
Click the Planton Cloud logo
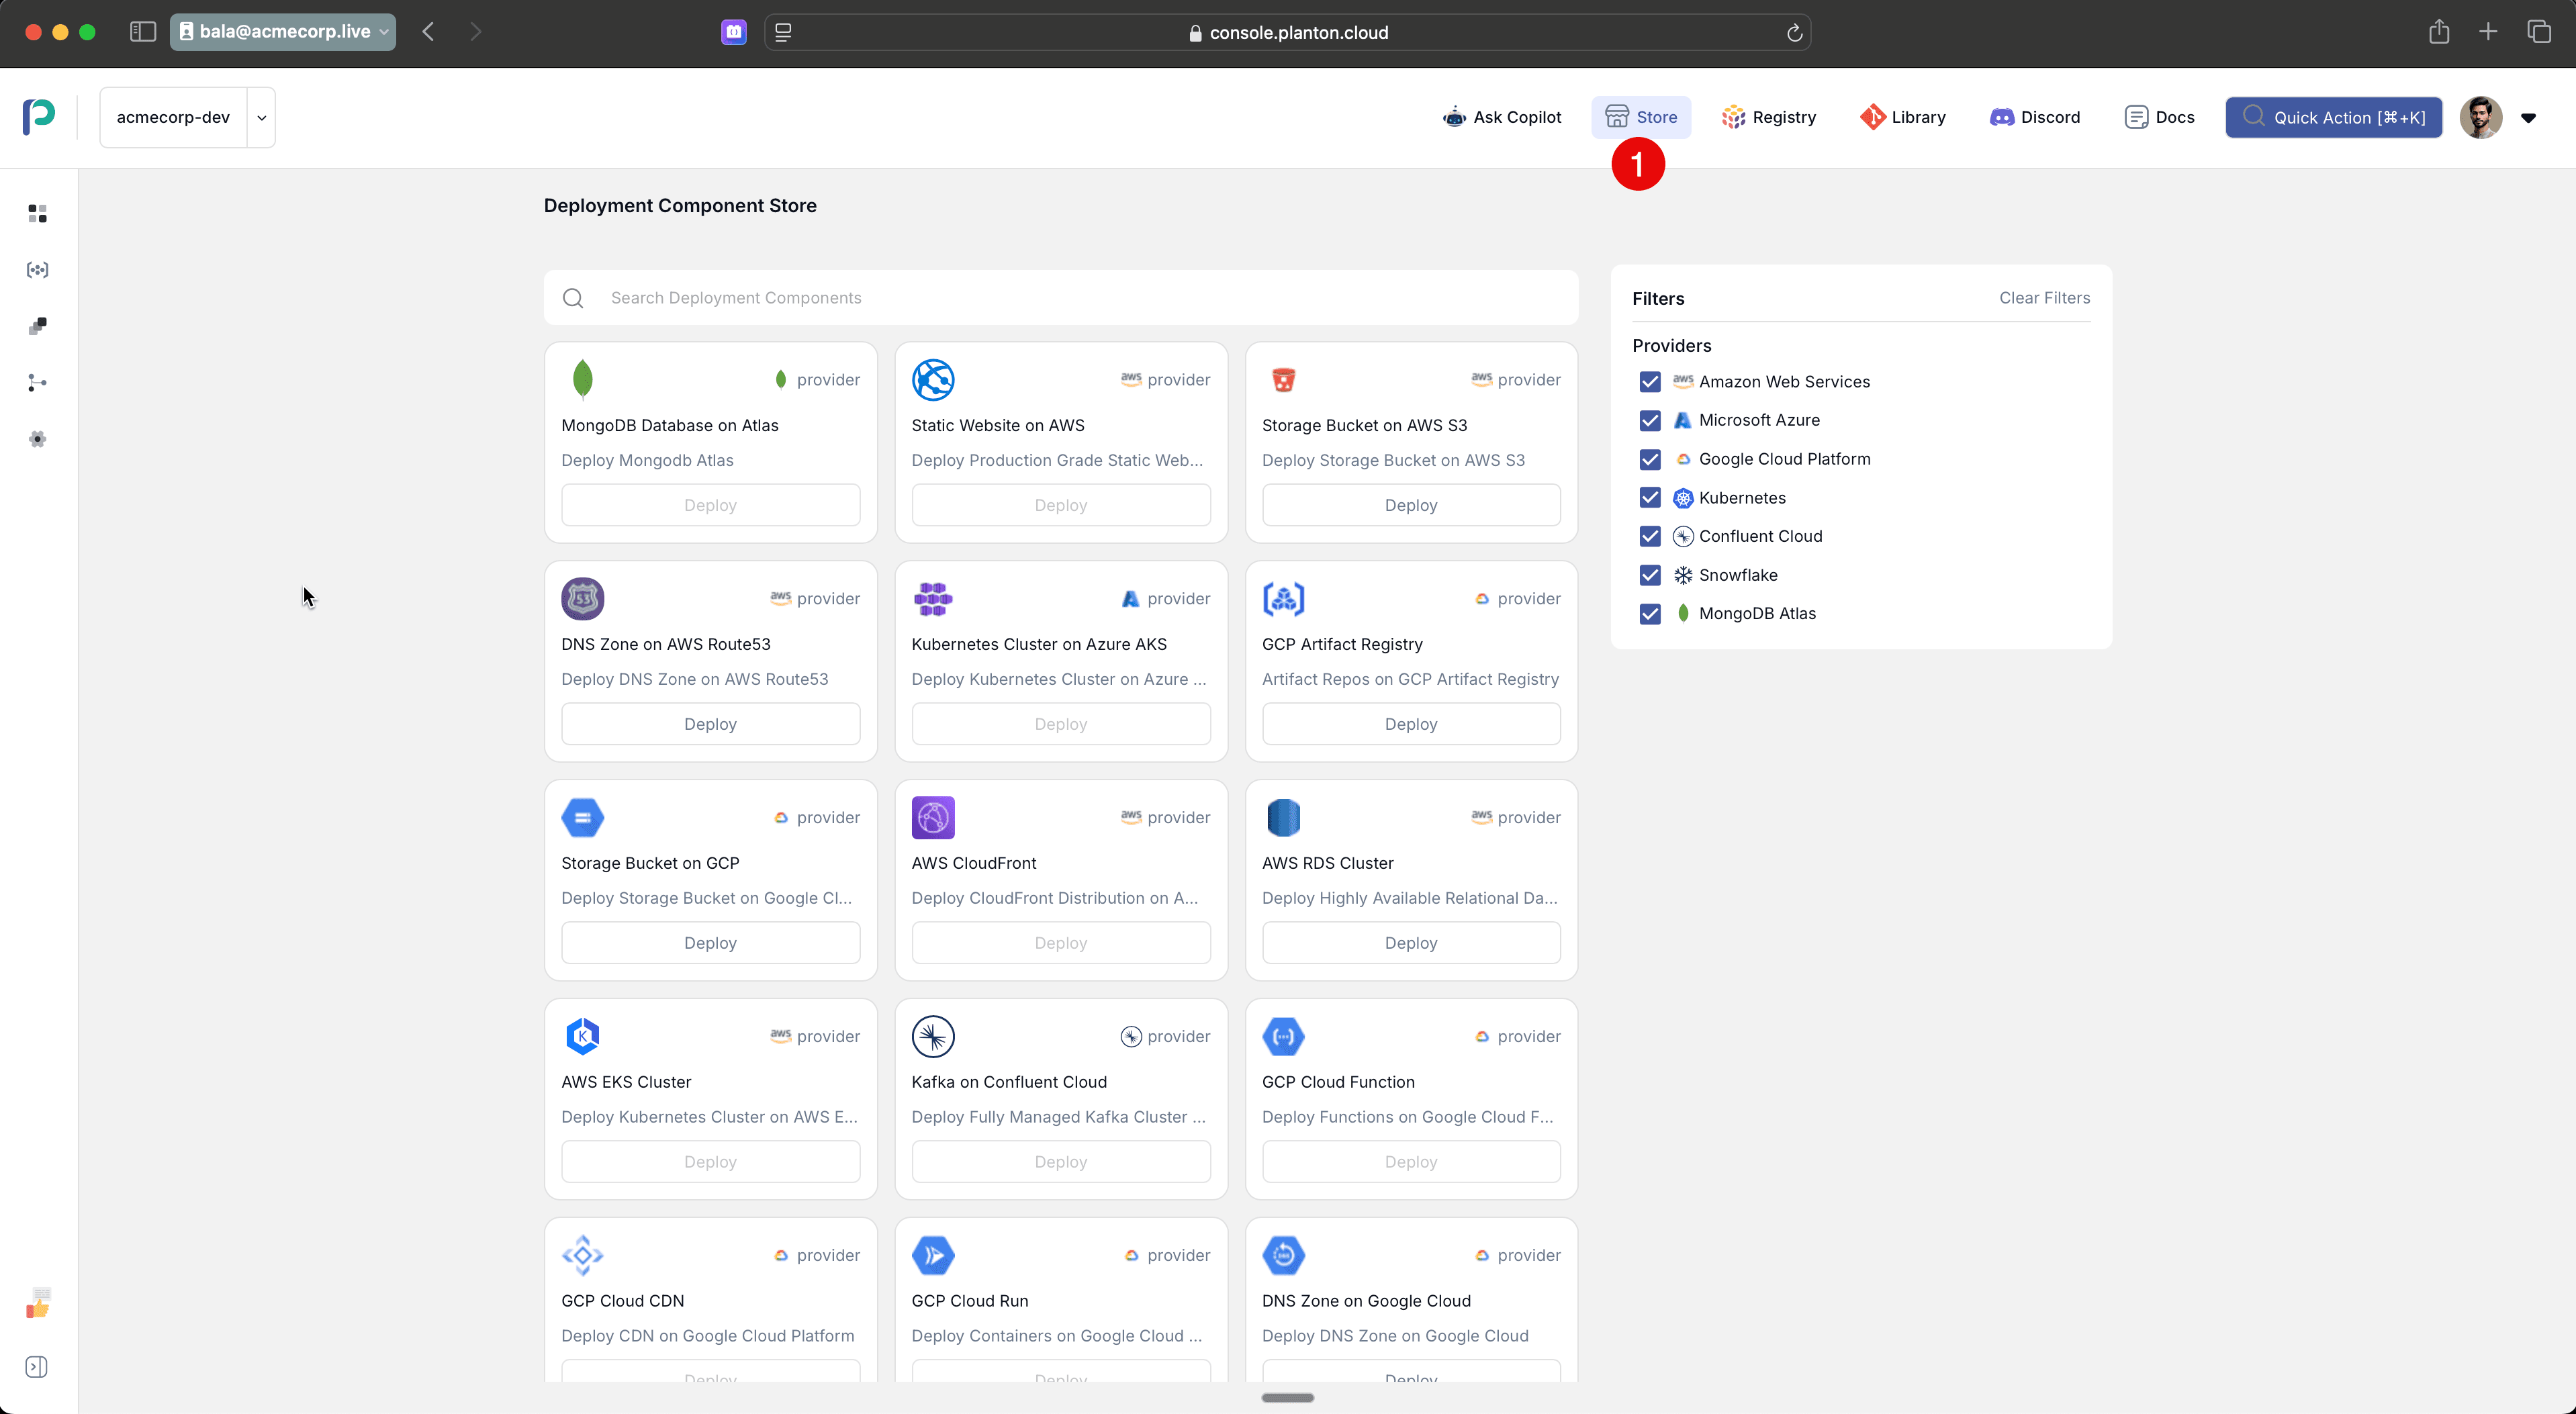click(x=39, y=117)
